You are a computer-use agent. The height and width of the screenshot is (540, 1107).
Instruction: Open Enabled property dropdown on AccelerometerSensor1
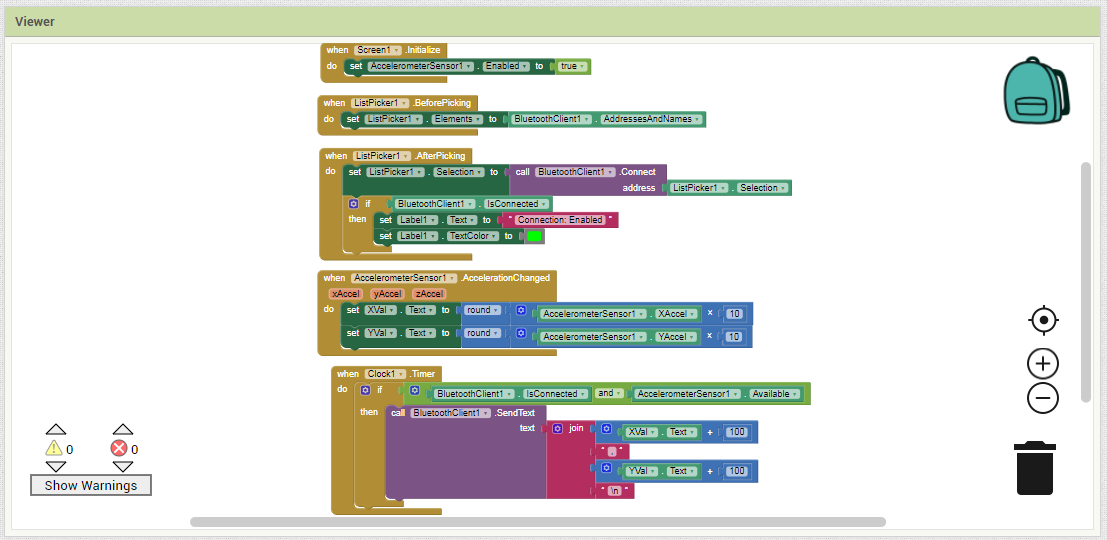pos(506,66)
